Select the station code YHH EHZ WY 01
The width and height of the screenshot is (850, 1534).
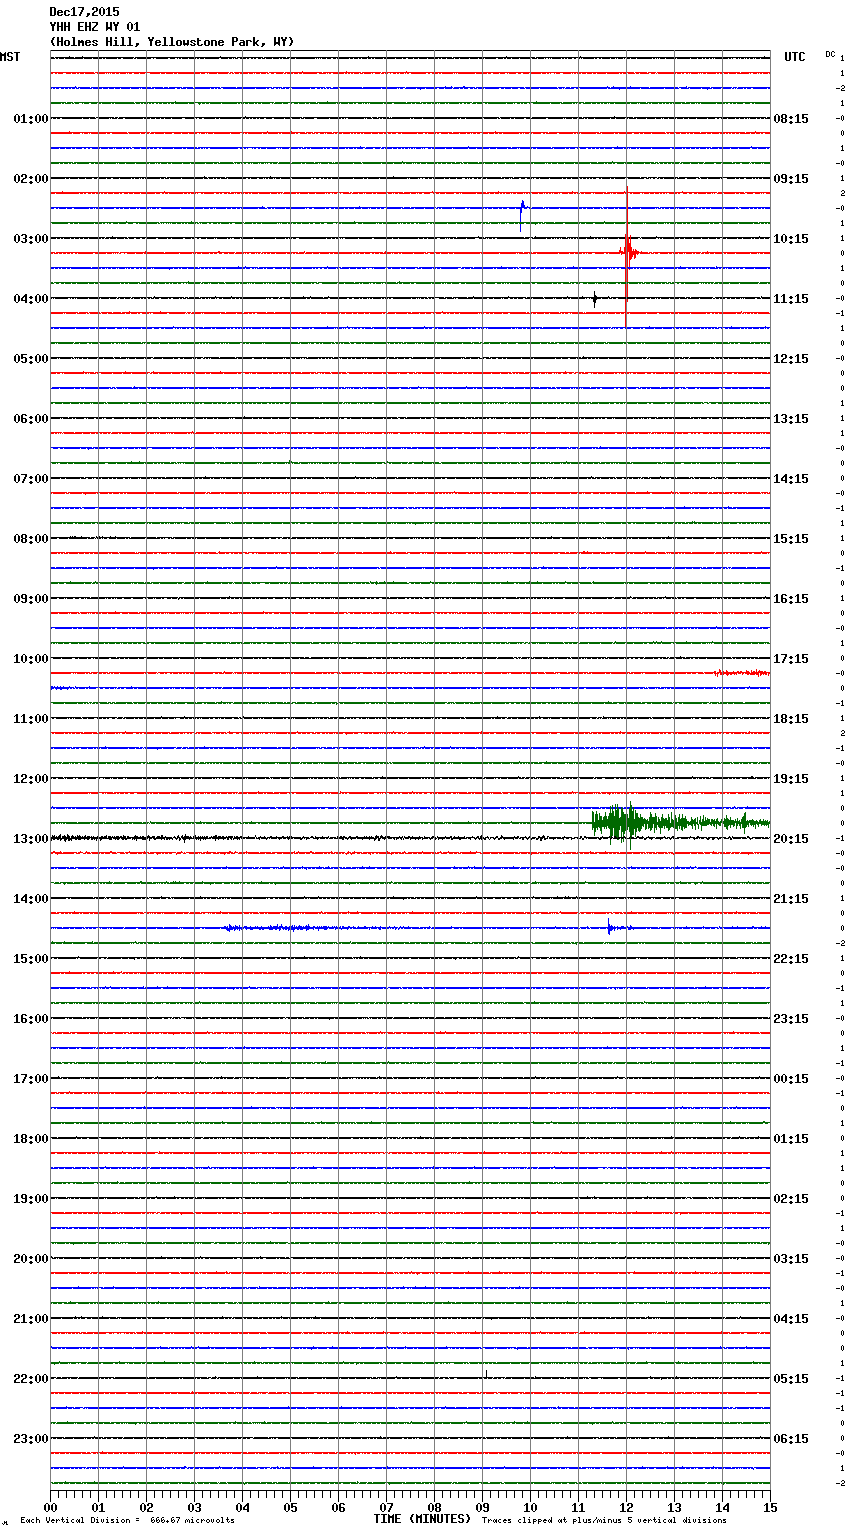[95, 27]
